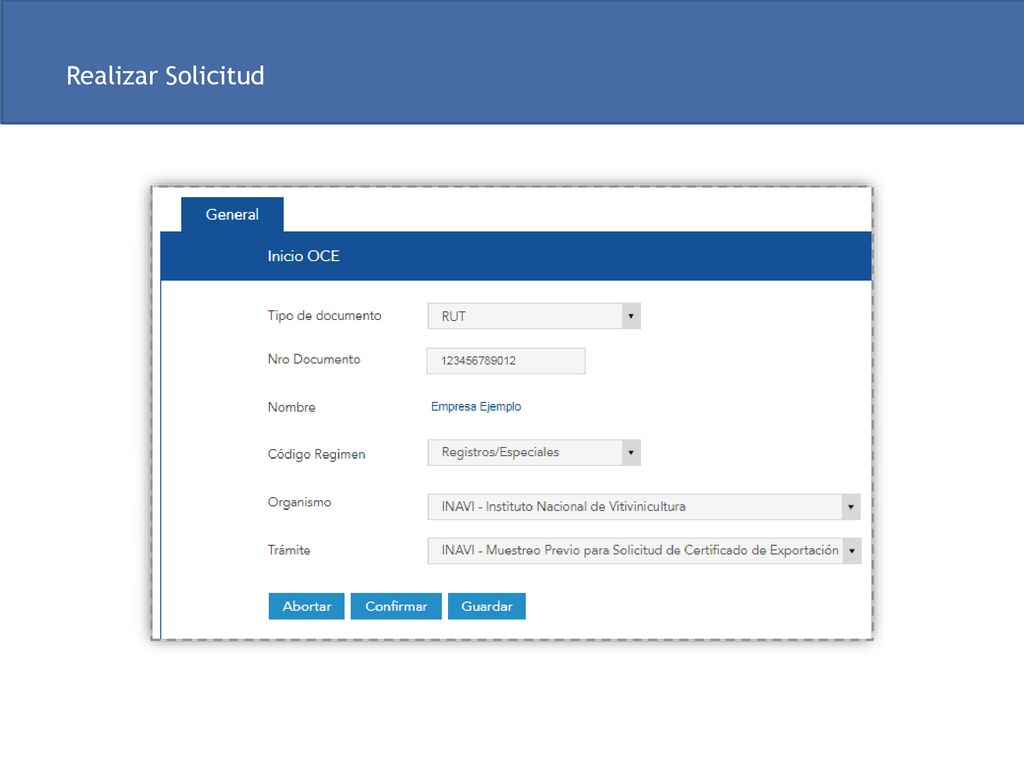Click the Trámite label

(x=289, y=550)
